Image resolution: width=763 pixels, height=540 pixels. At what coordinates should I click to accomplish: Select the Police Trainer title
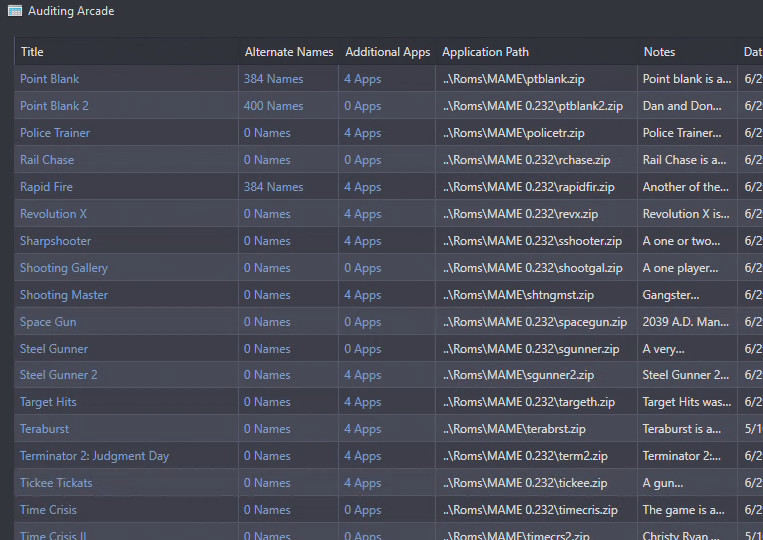click(x=54, y=133)
